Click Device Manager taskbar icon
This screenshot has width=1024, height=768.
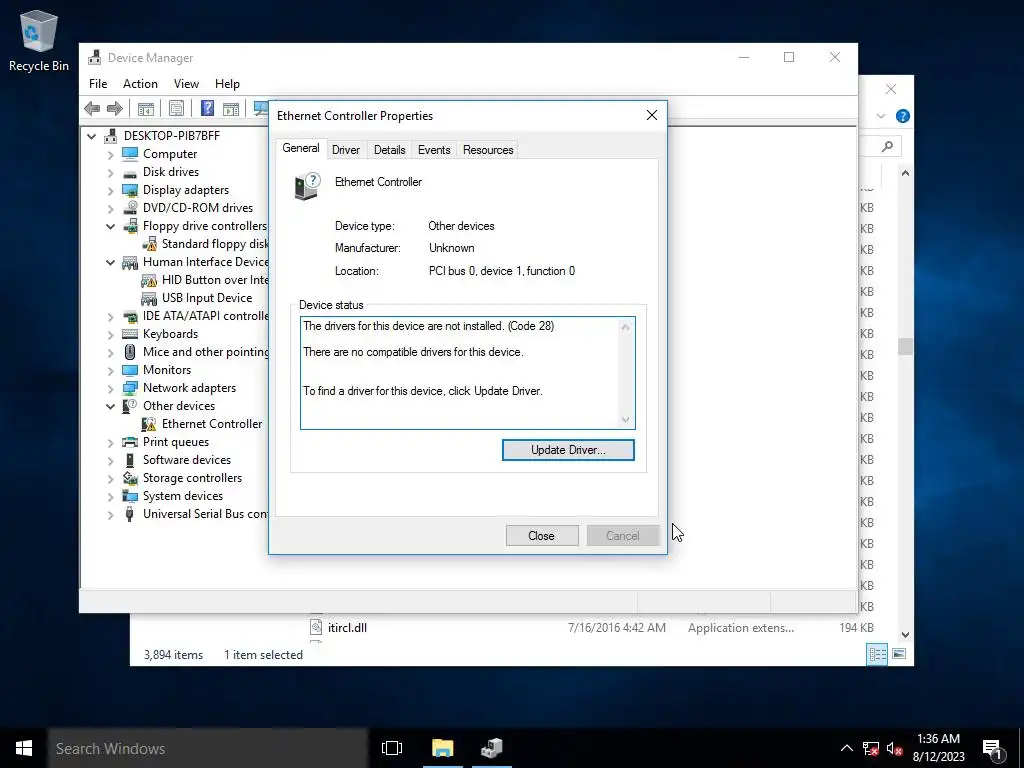click(x=492, y=748)
